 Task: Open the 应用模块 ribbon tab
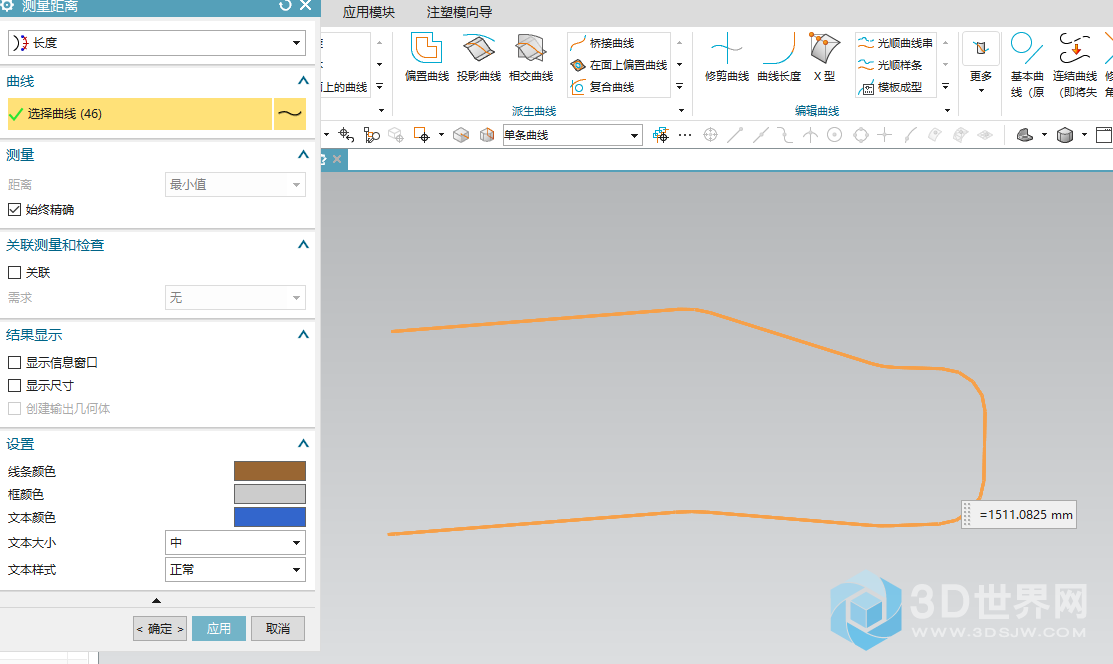[x=368, y=12]
